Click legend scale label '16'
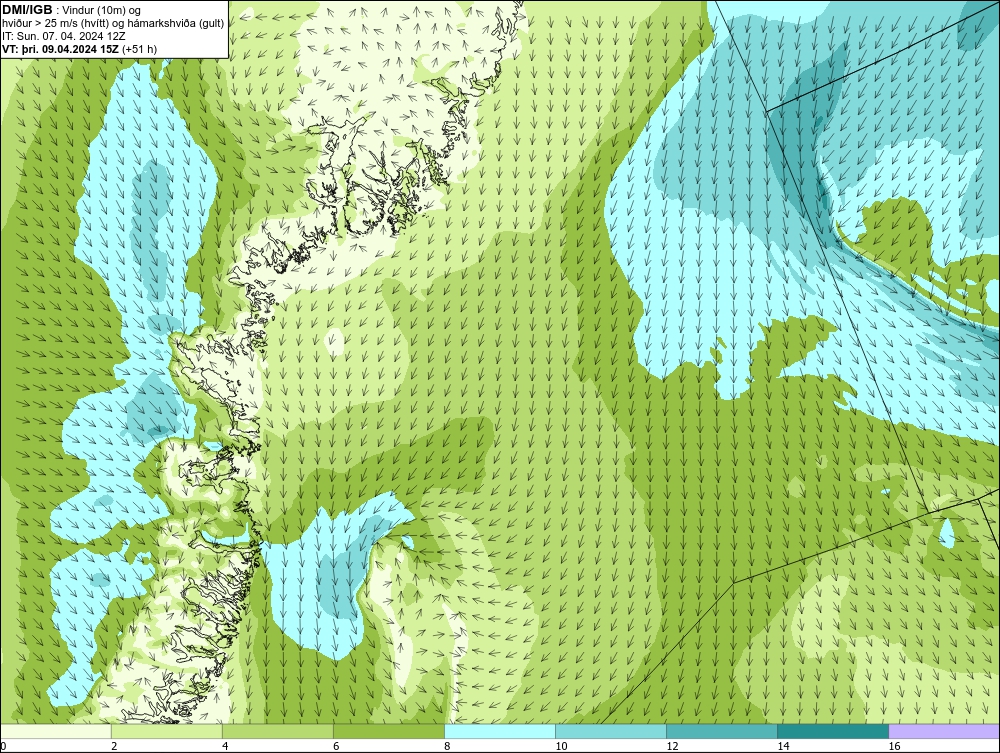The image size is (1000, 753). [894, 747]
